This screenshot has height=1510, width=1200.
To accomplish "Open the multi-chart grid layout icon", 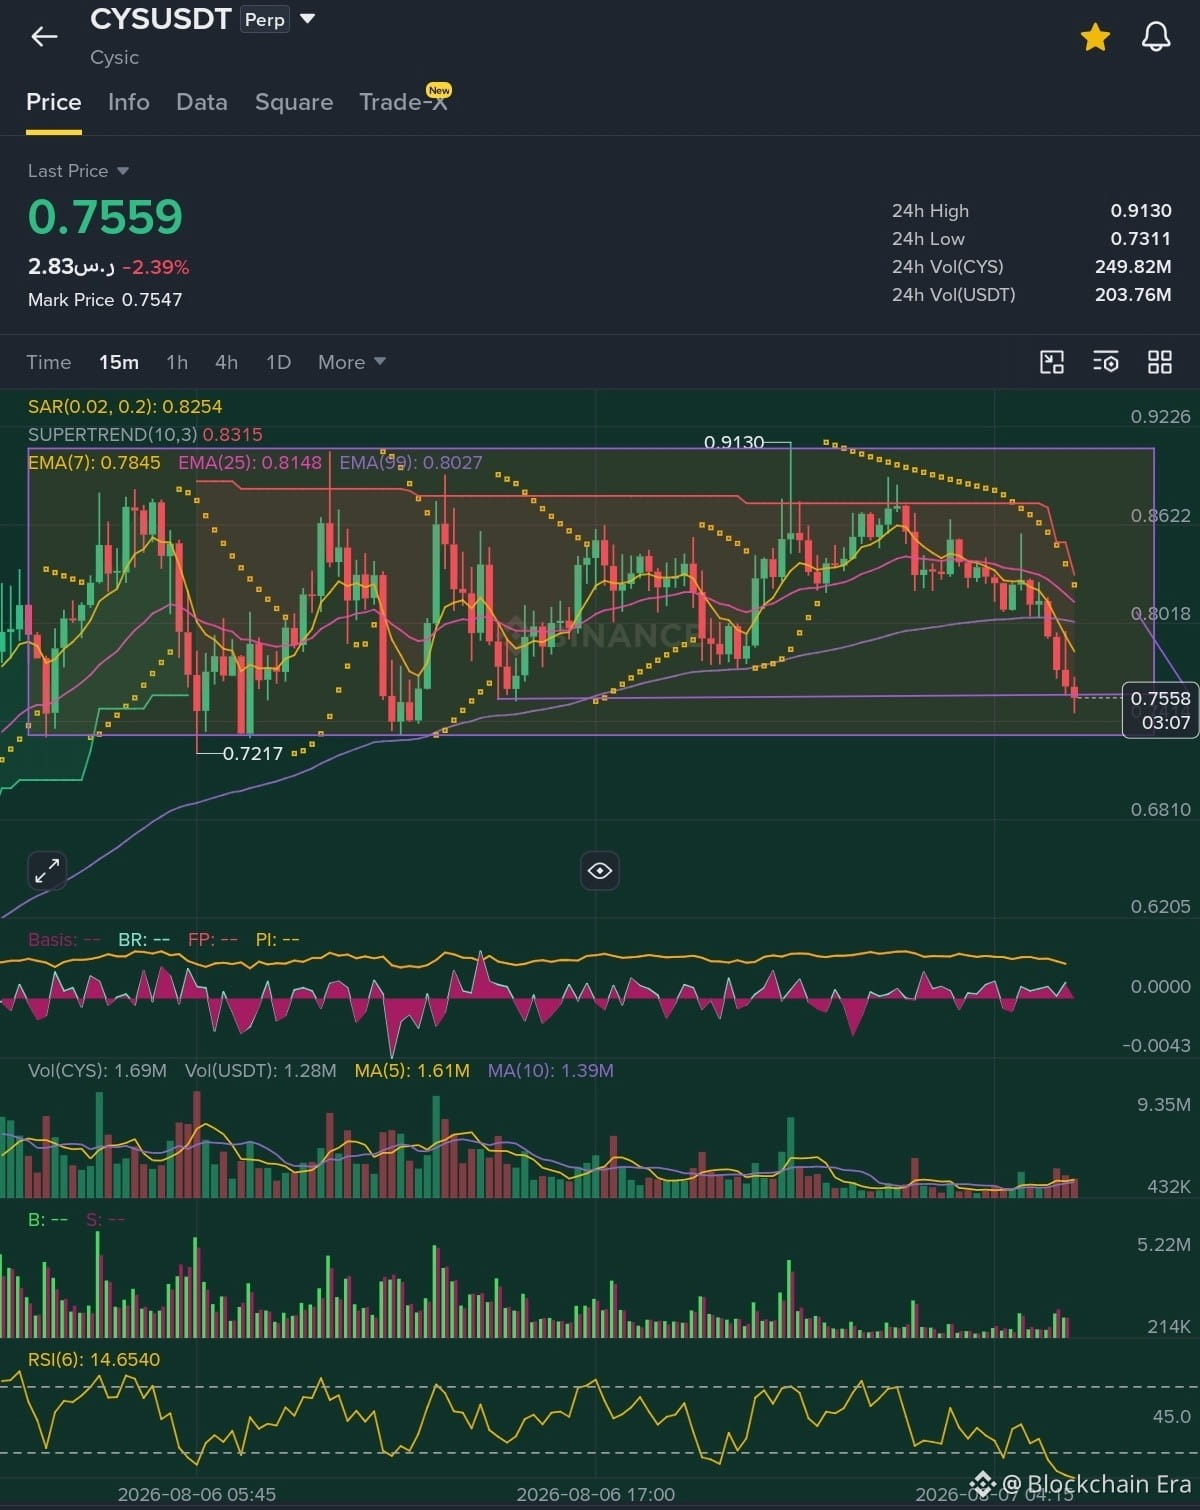I will [x=1160, y=362].
